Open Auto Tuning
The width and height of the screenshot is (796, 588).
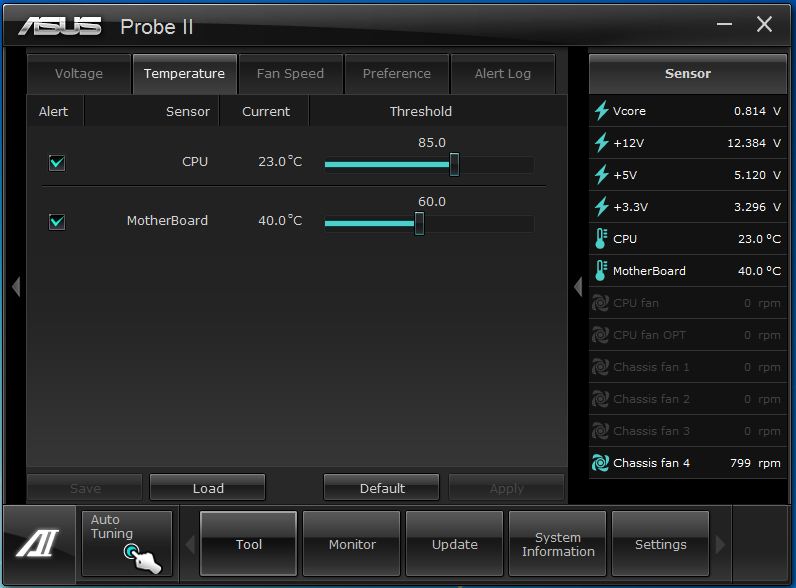coord(127,543)
